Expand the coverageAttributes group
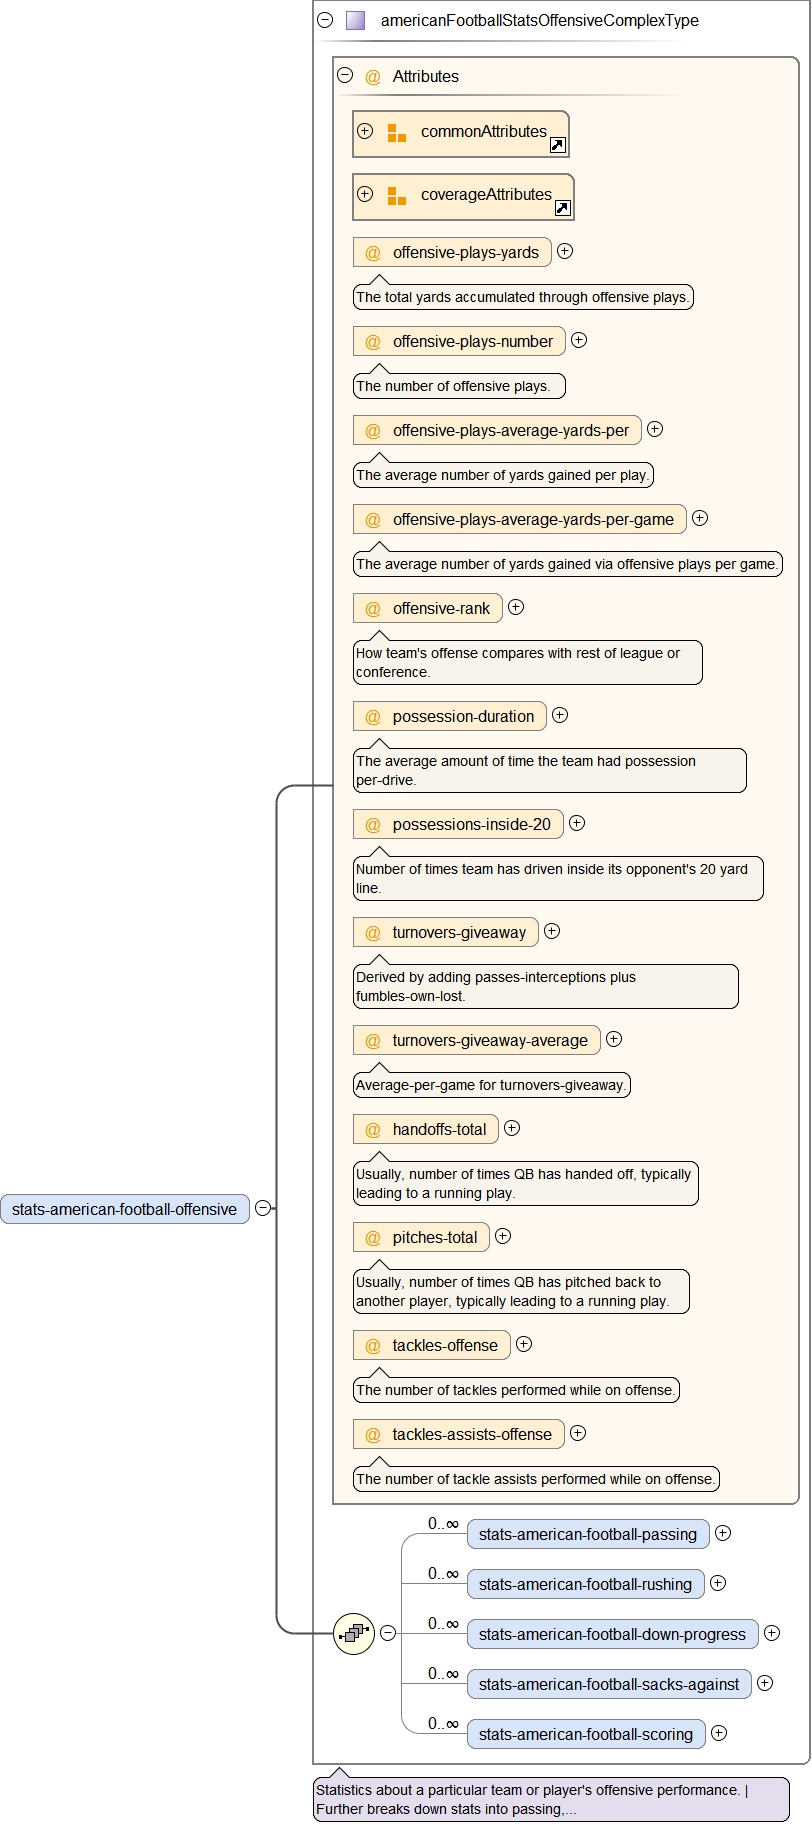The width and height of the screenshot is (812, 1825). click(x=365, y=194)
